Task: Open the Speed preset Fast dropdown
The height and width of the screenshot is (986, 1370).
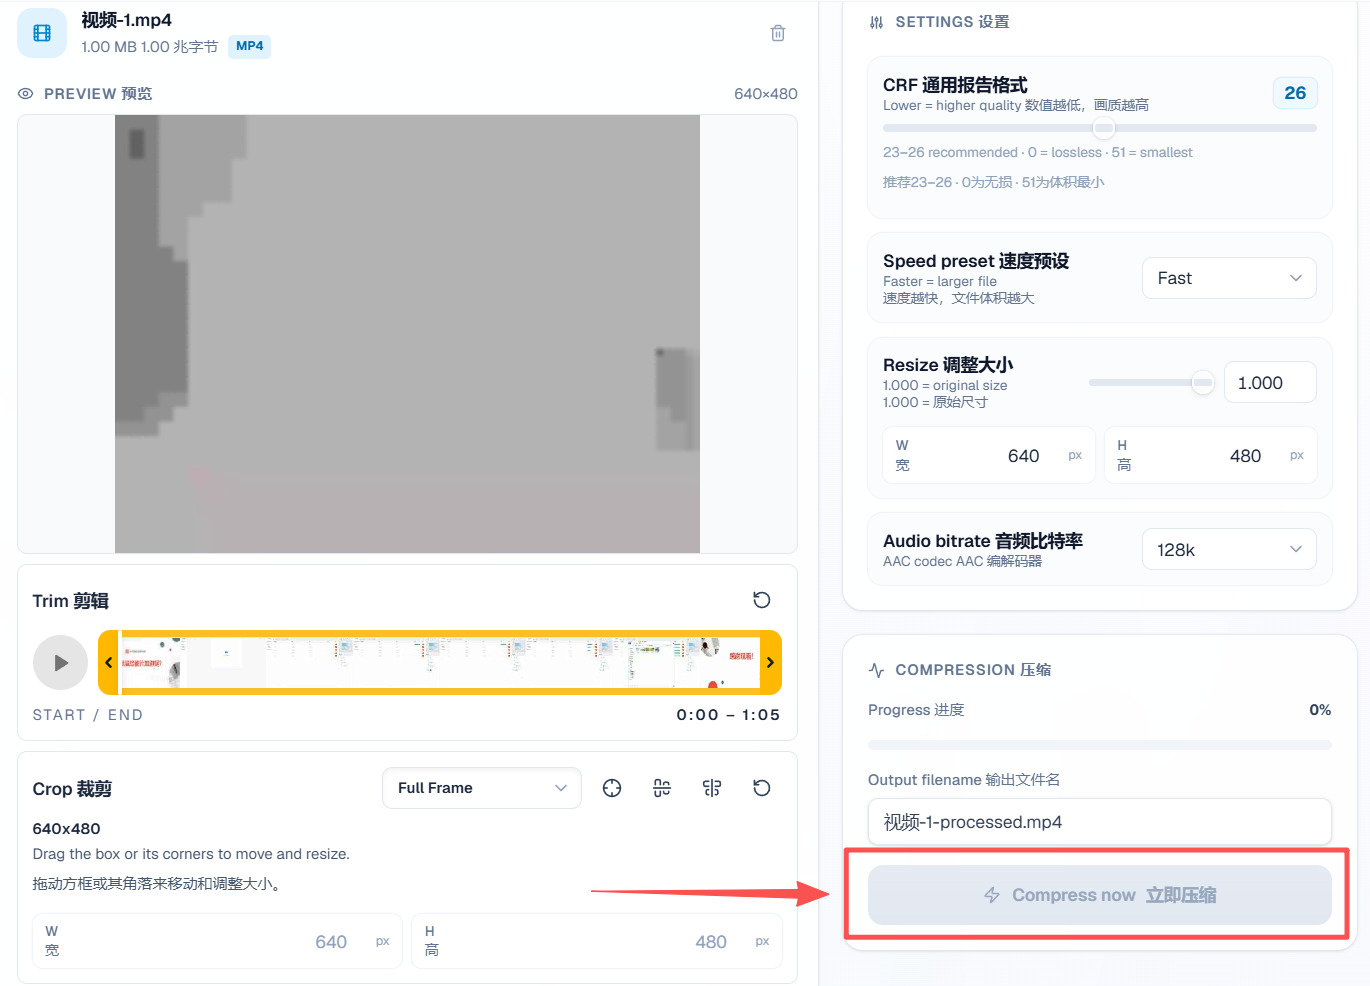Action: pos(1229,278)
